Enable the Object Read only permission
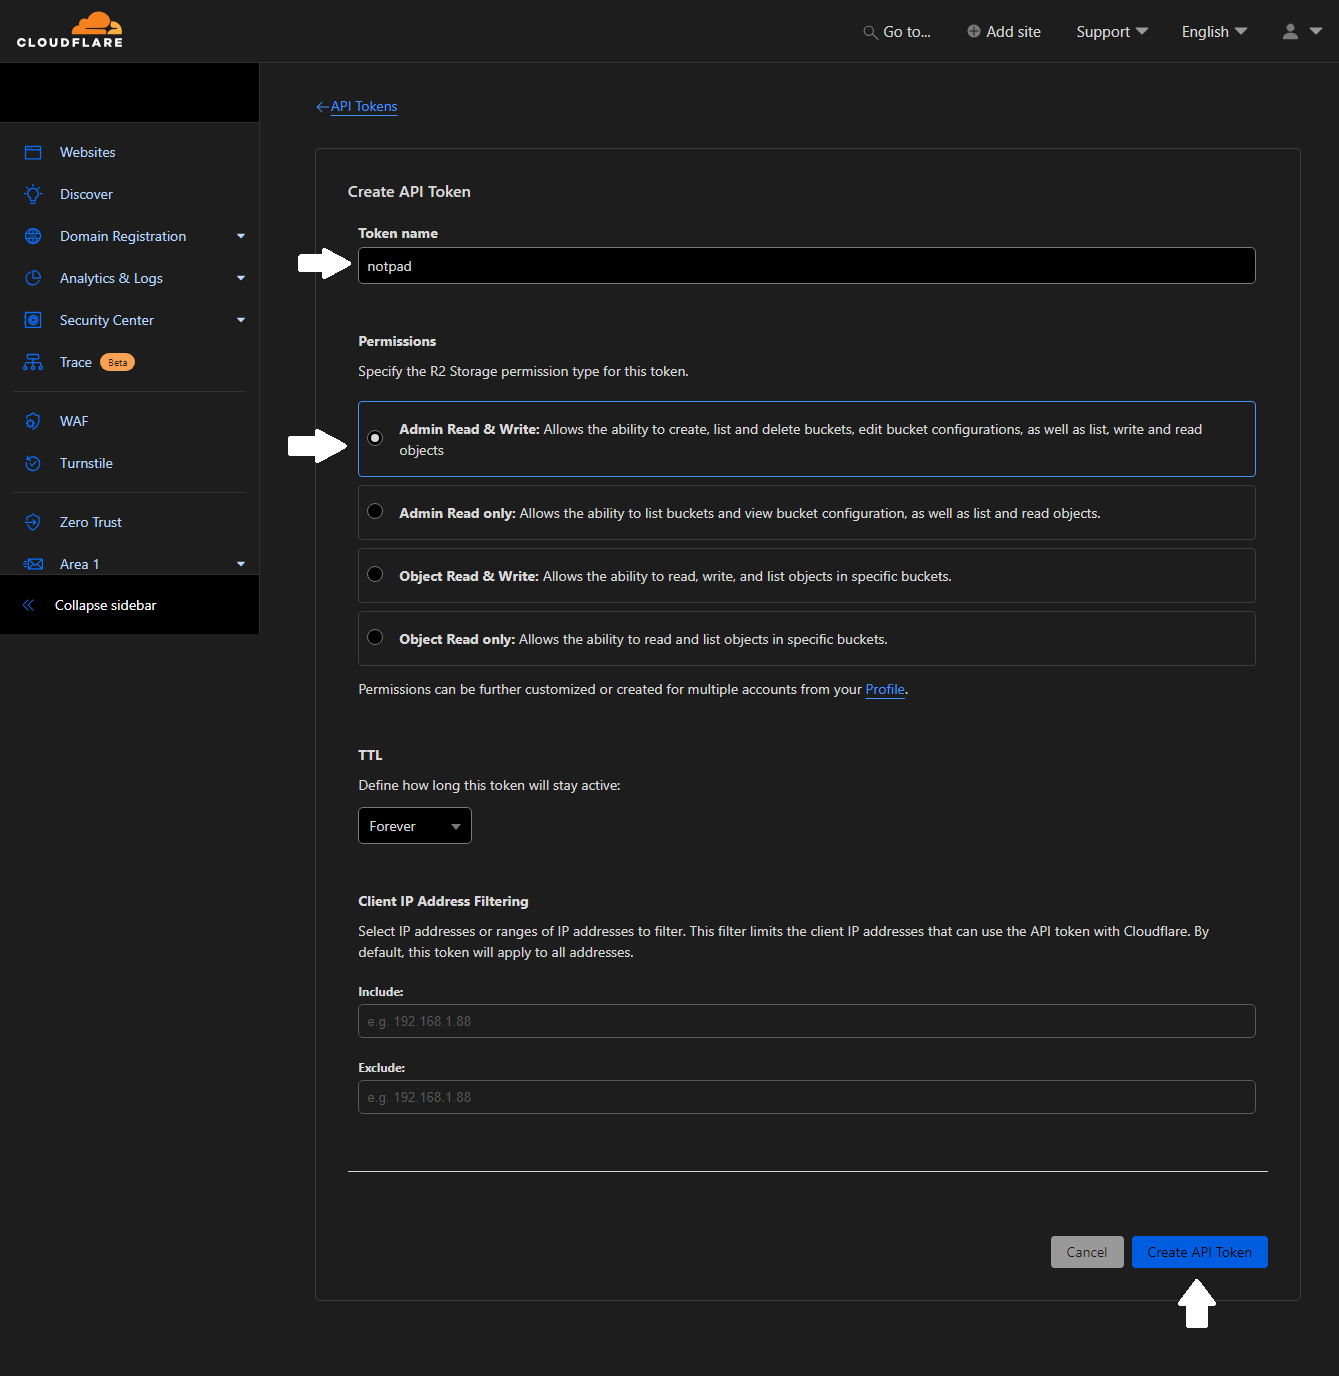This screenshot has width=1339, height=1376. [x=375, y=637]
